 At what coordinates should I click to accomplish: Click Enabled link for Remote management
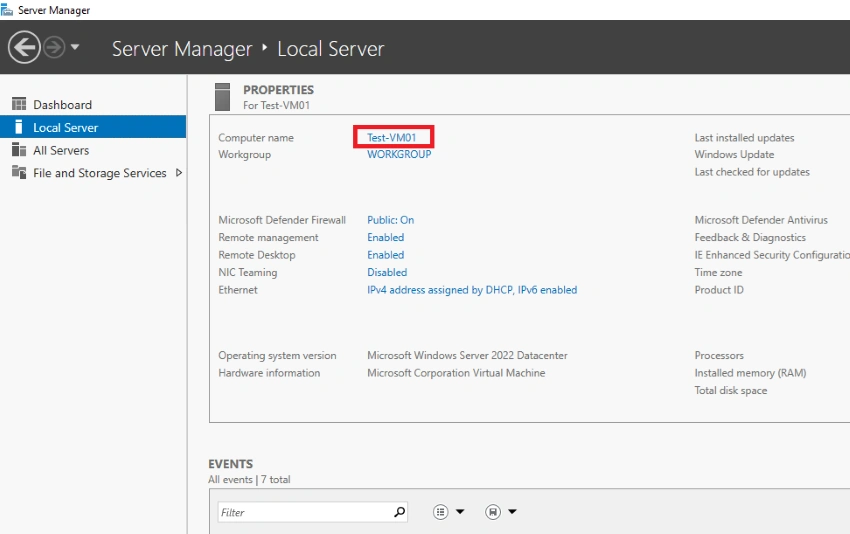tap(385, 237)
